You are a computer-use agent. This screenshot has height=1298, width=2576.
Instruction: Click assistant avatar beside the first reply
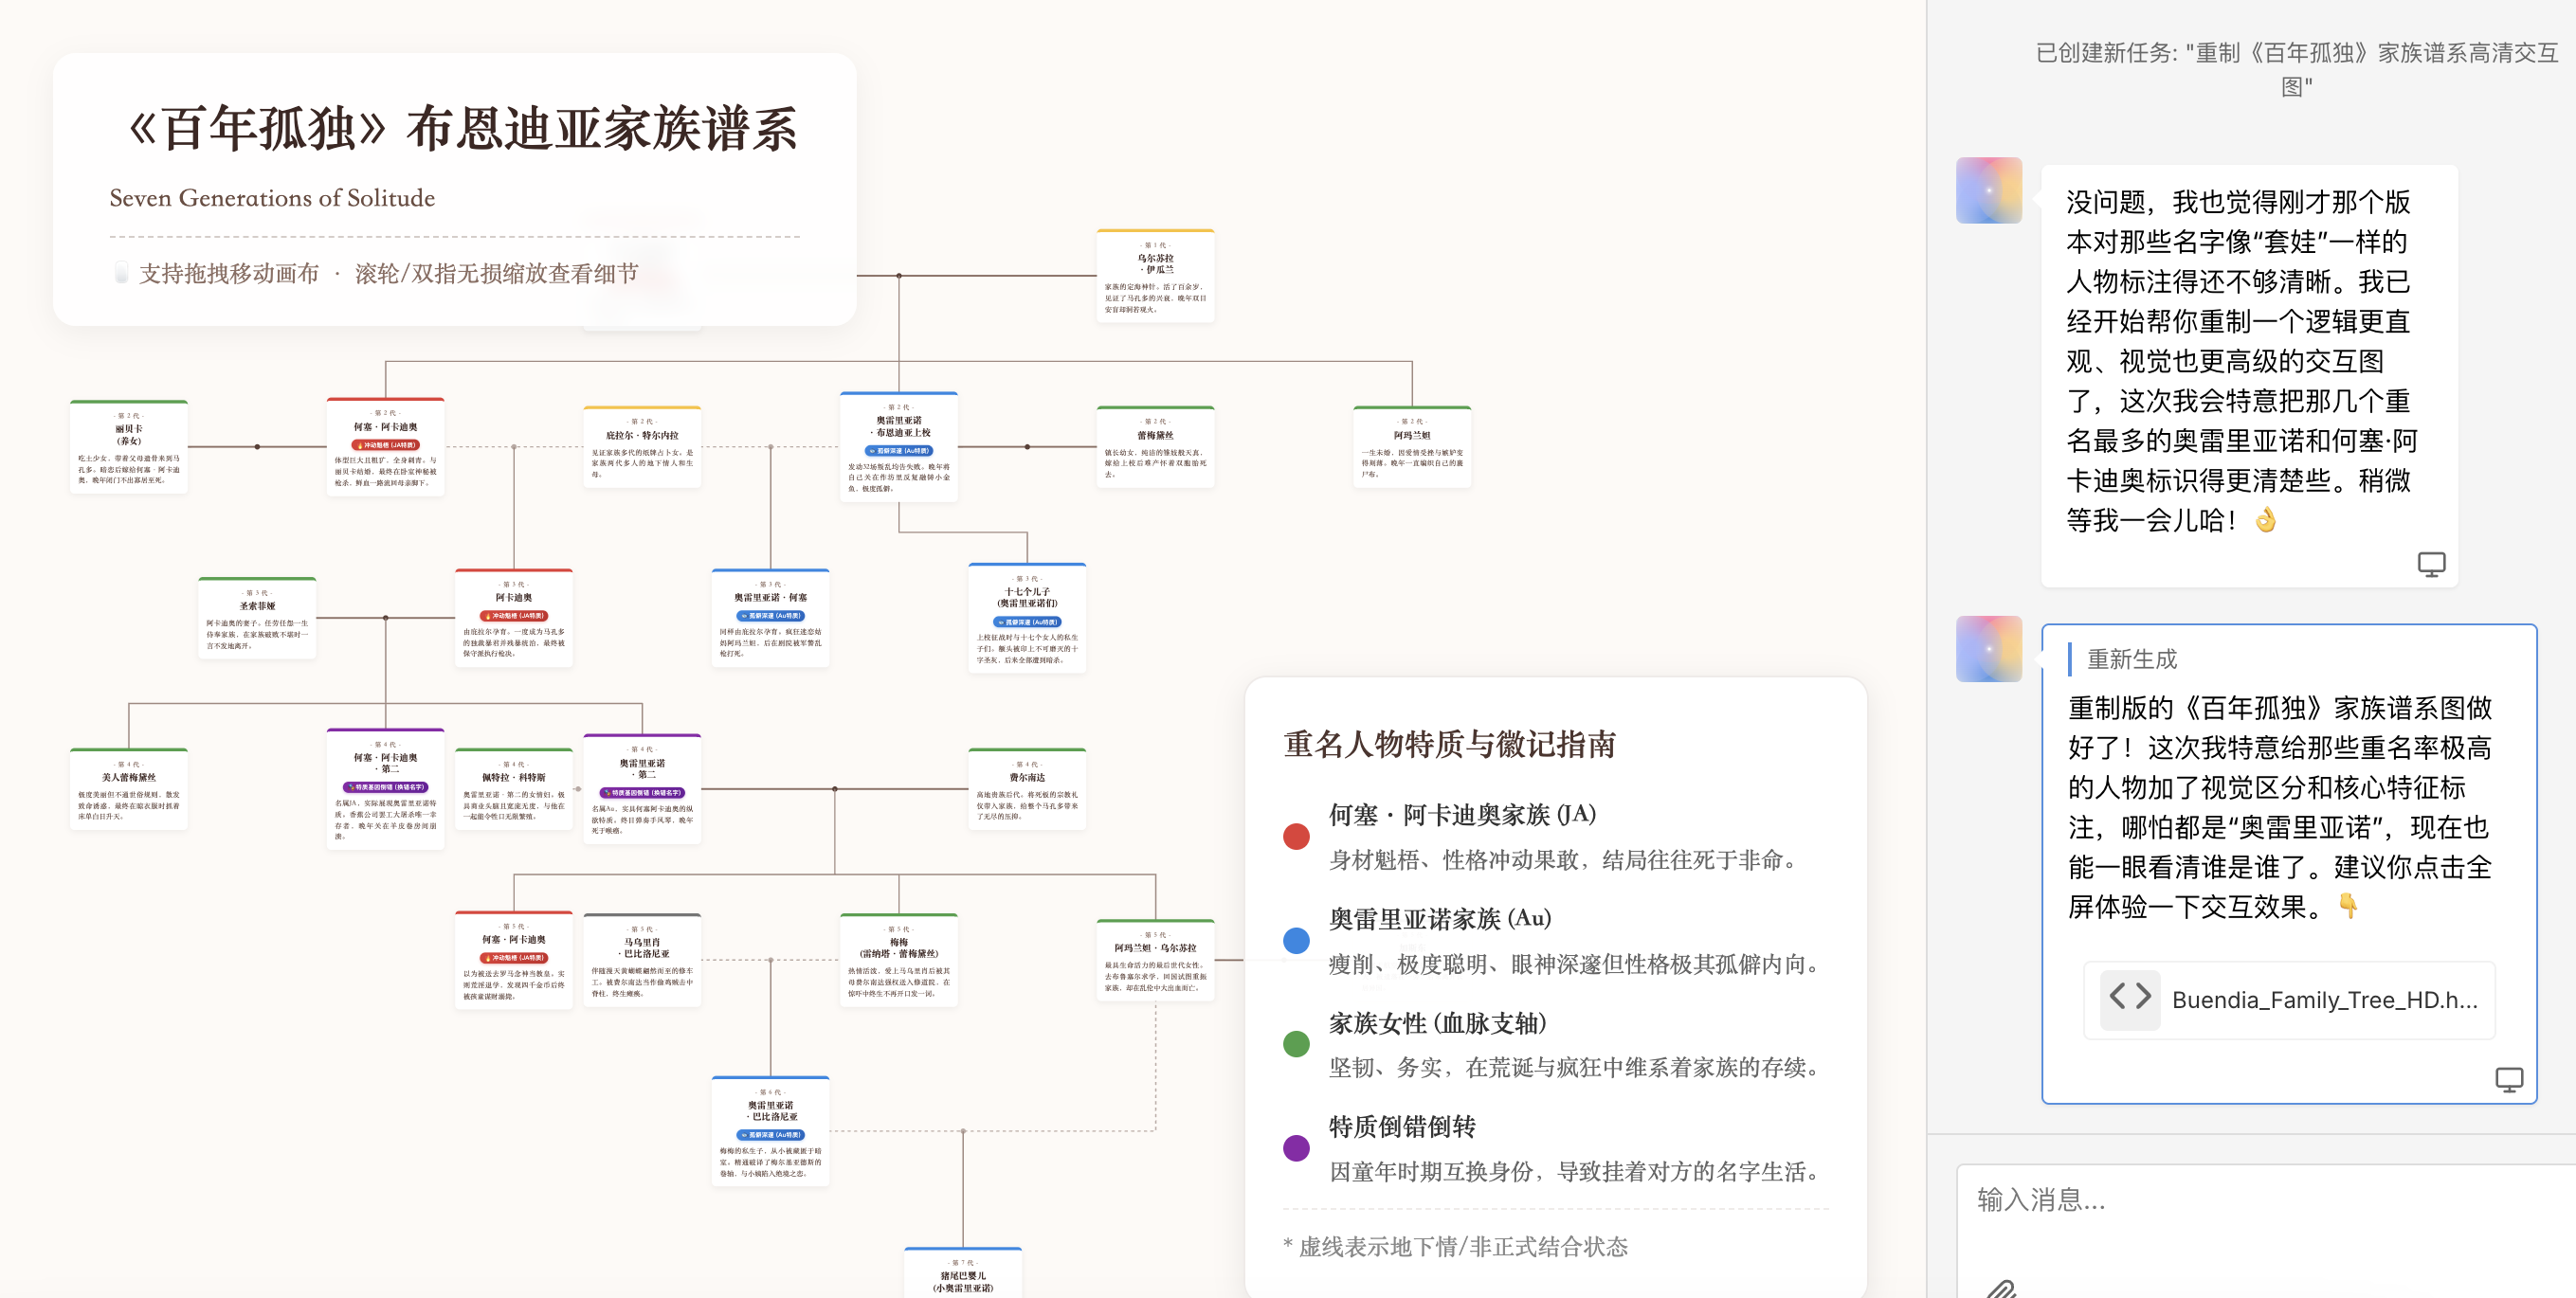(x=1988, y=190)
